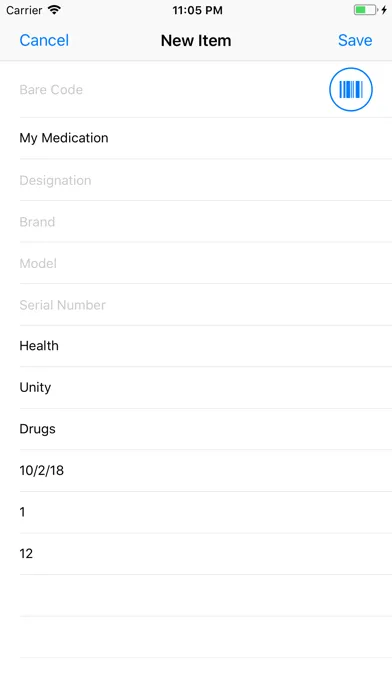Edit the My Medication name field
Screen dimensions: 392x696
coord(206,138)
